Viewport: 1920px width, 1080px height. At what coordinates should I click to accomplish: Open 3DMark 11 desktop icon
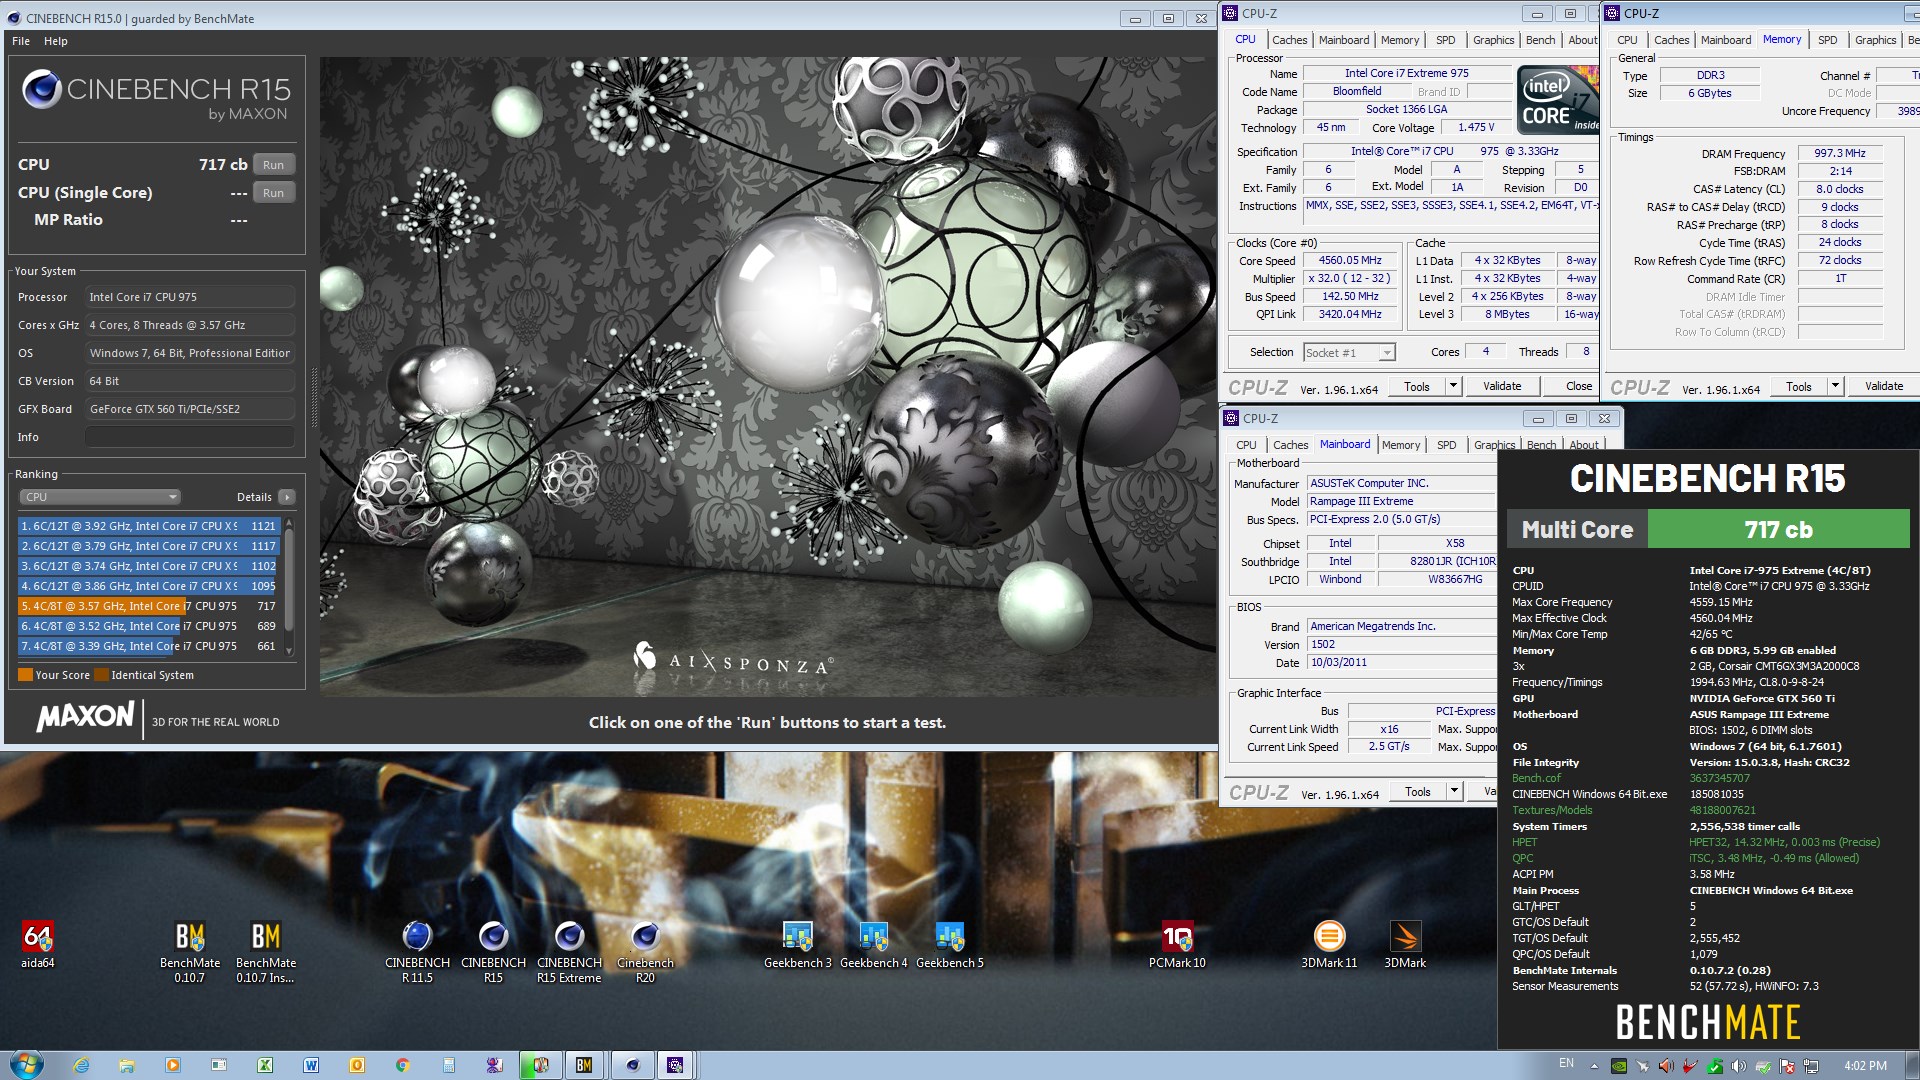tap(1329, 944)
